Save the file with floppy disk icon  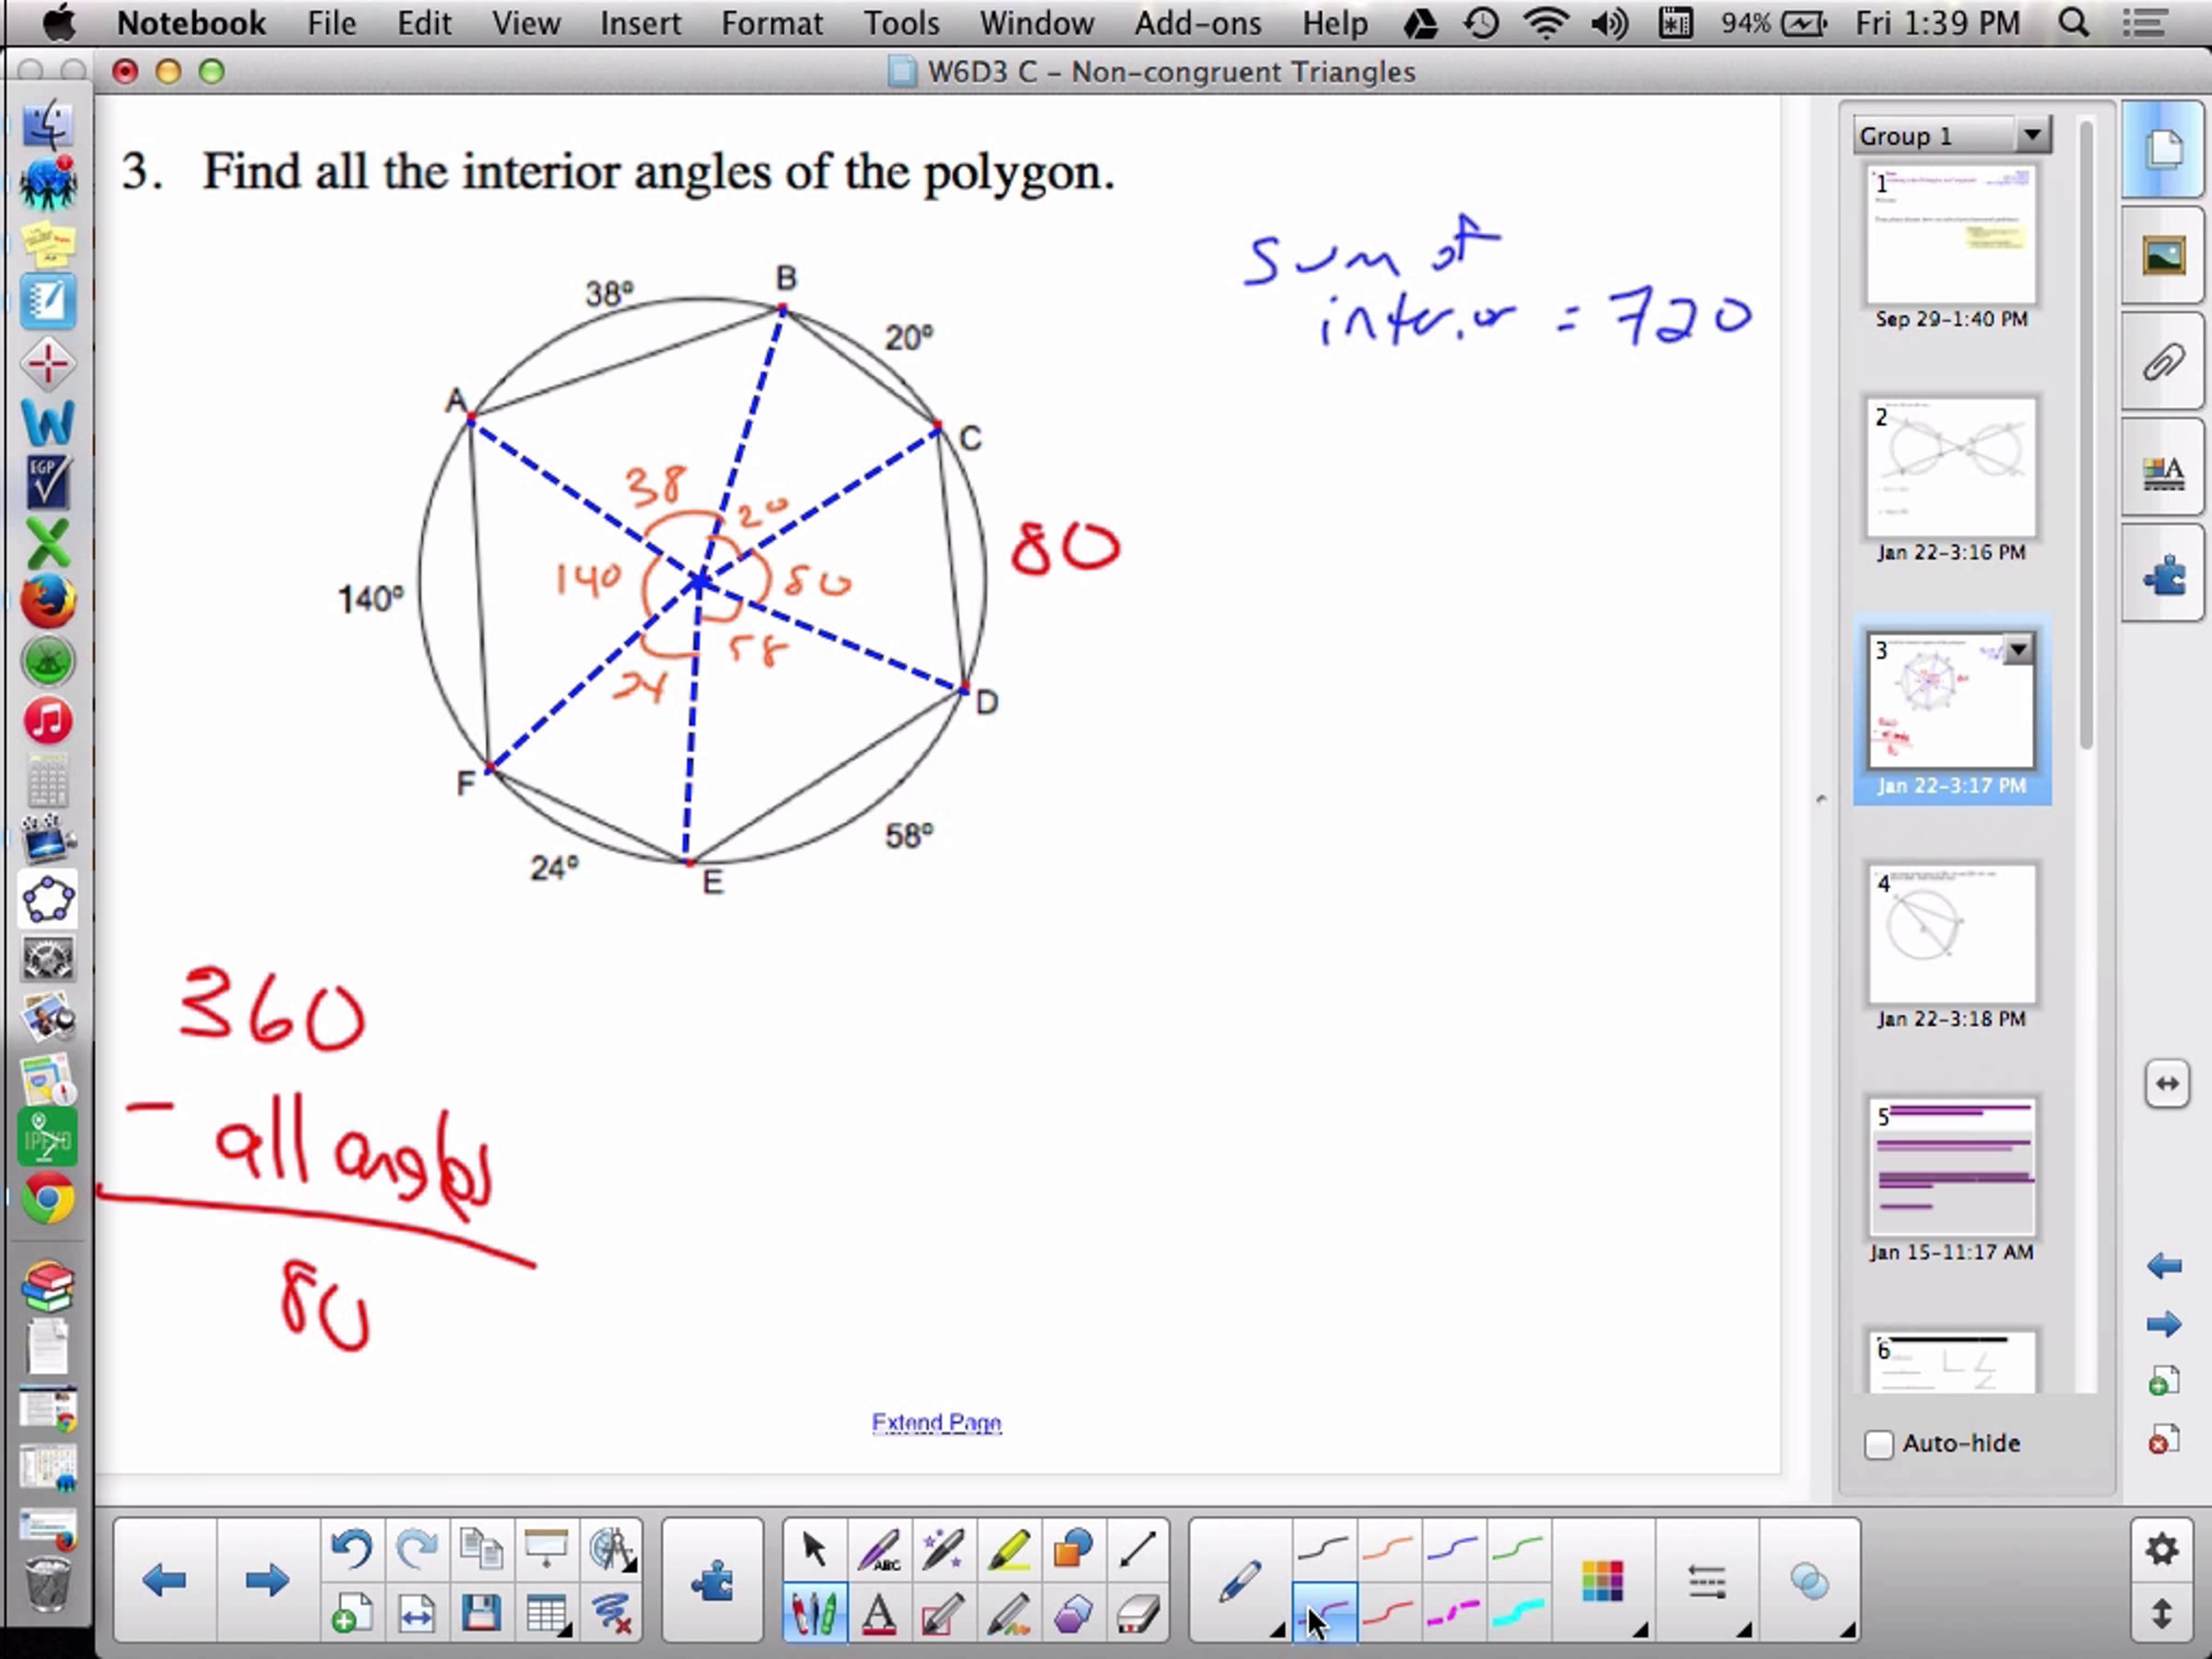tap(481, 1614)
